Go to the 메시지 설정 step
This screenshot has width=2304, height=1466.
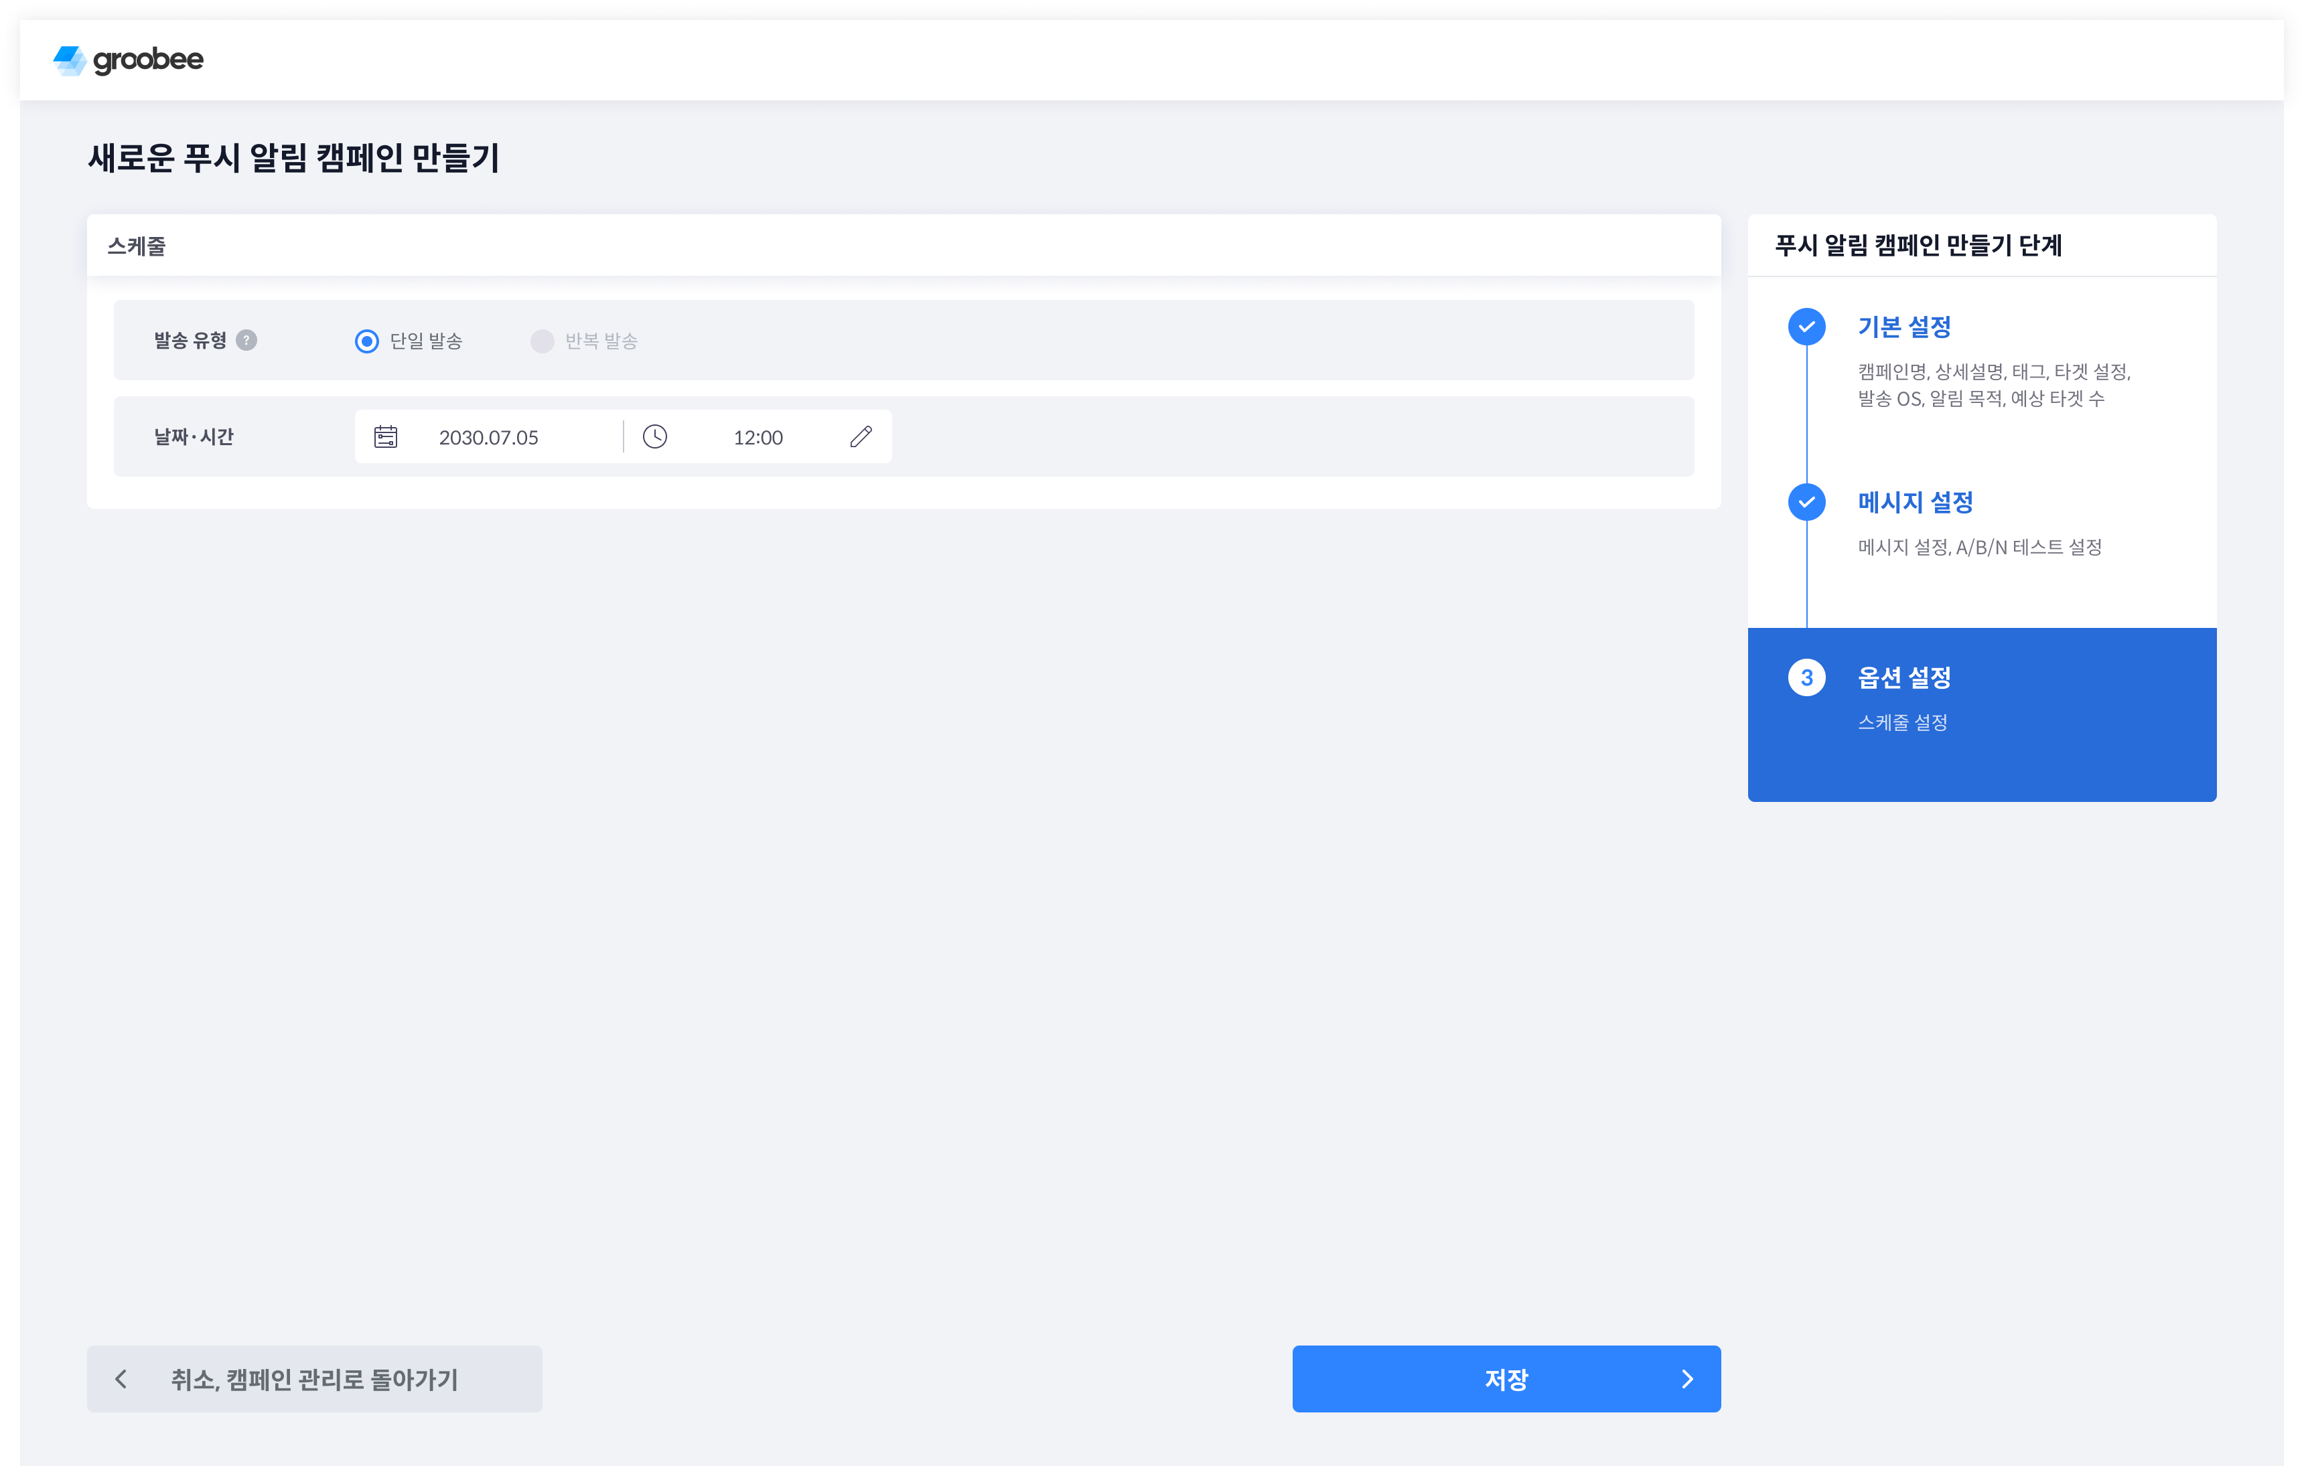tap(1915, 502)
